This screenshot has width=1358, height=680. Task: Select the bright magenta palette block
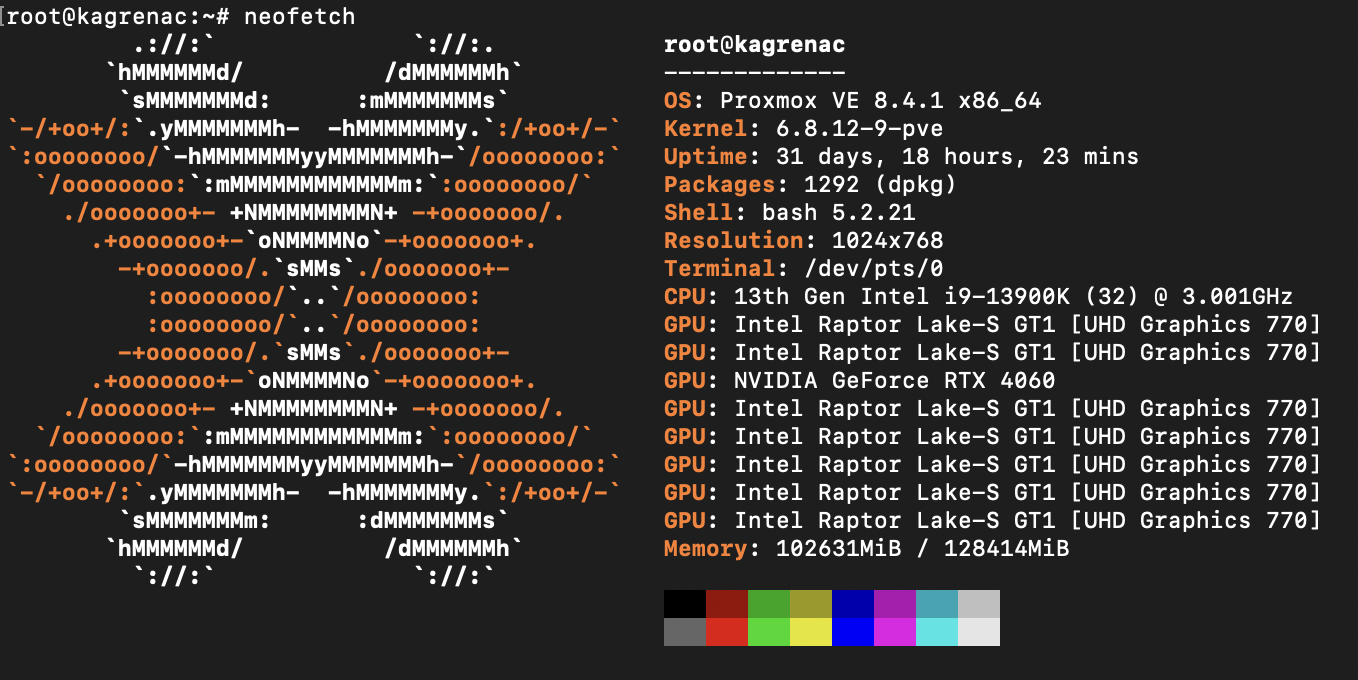(895, 632)
